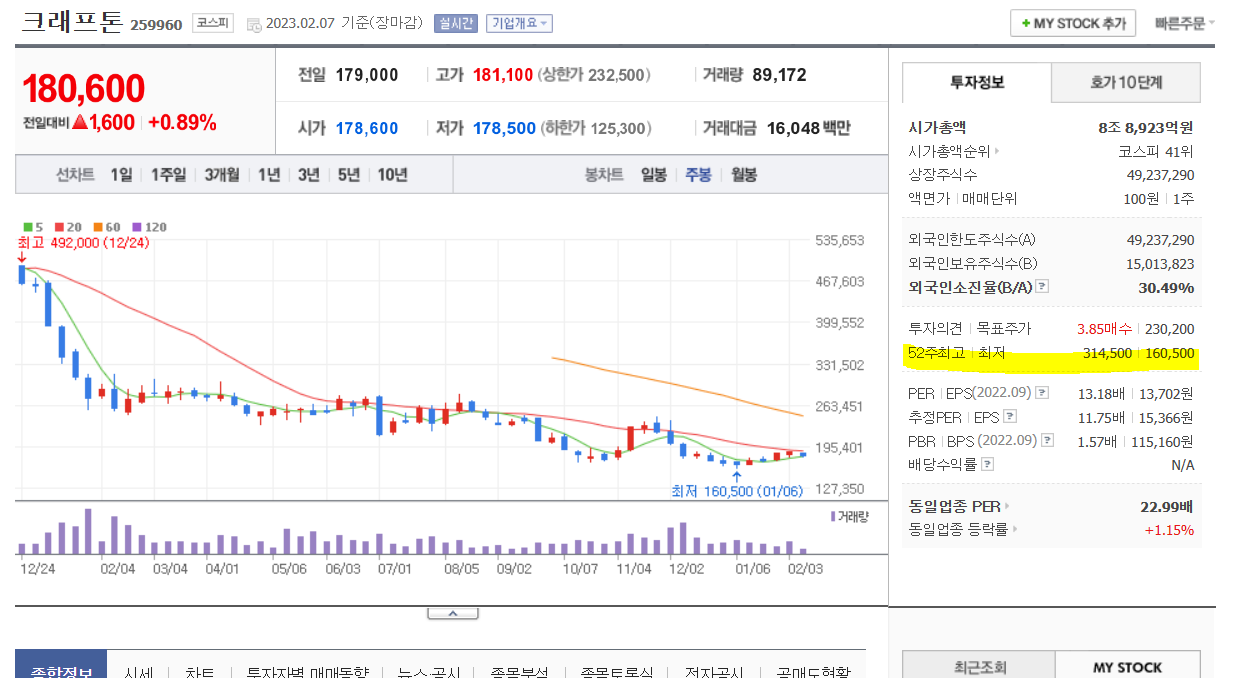Click the help icon next to 외국인소진율(B/A)
The image size is (1237, 678).
[1042, 287]
